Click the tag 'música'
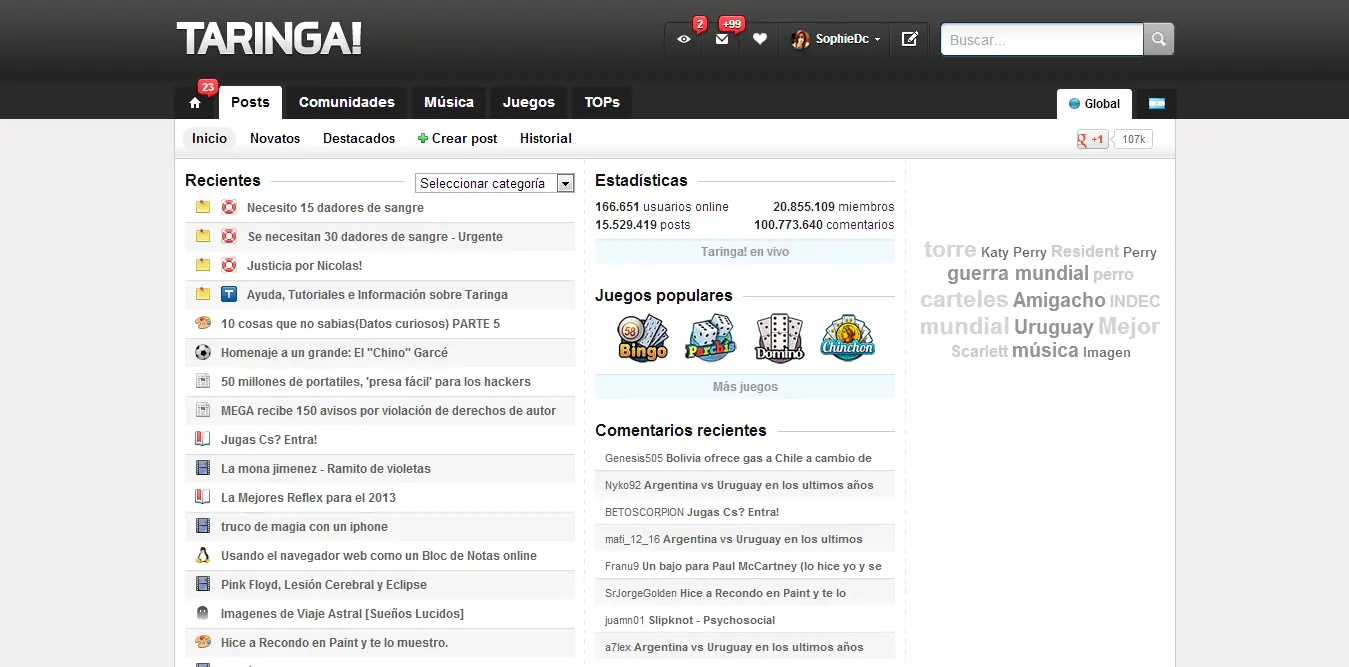1349x667 pixels. (x=1045, y=351)
